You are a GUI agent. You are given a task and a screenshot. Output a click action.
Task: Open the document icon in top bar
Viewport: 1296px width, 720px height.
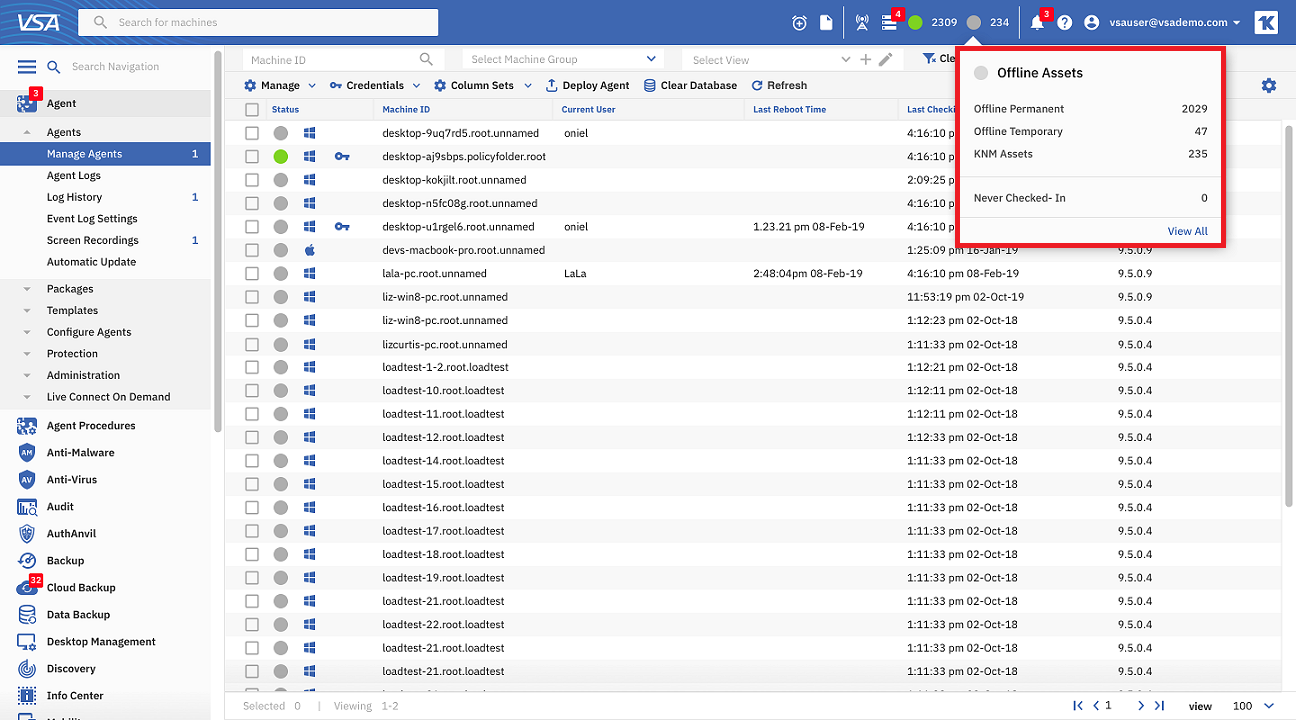[826, 23]
